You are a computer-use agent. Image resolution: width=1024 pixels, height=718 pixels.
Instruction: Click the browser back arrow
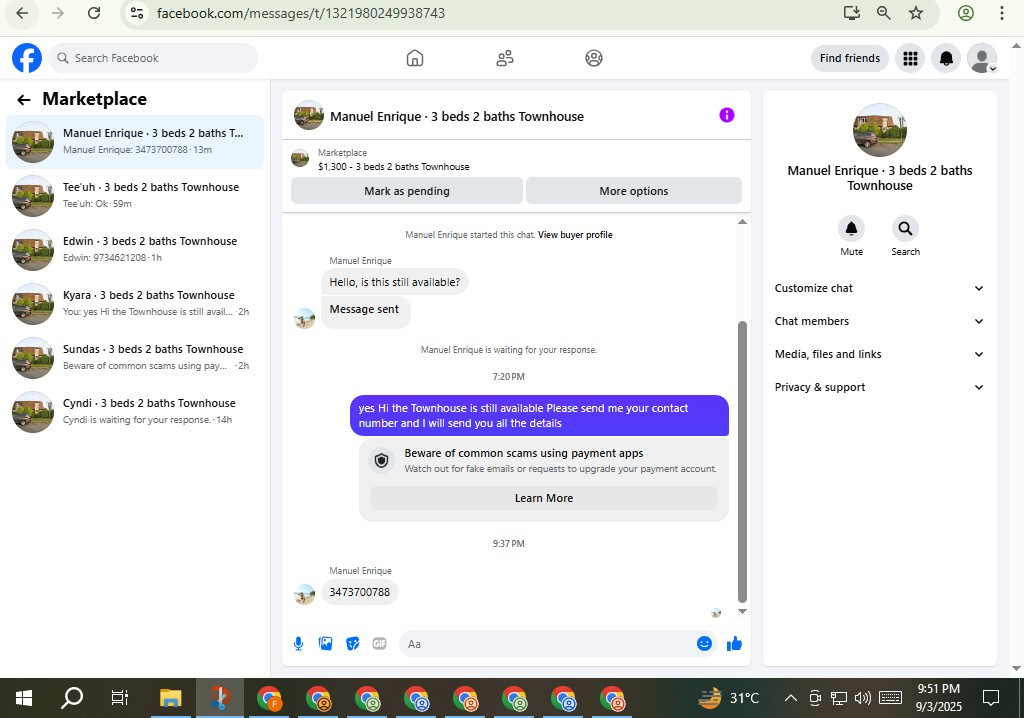[22, 13]
